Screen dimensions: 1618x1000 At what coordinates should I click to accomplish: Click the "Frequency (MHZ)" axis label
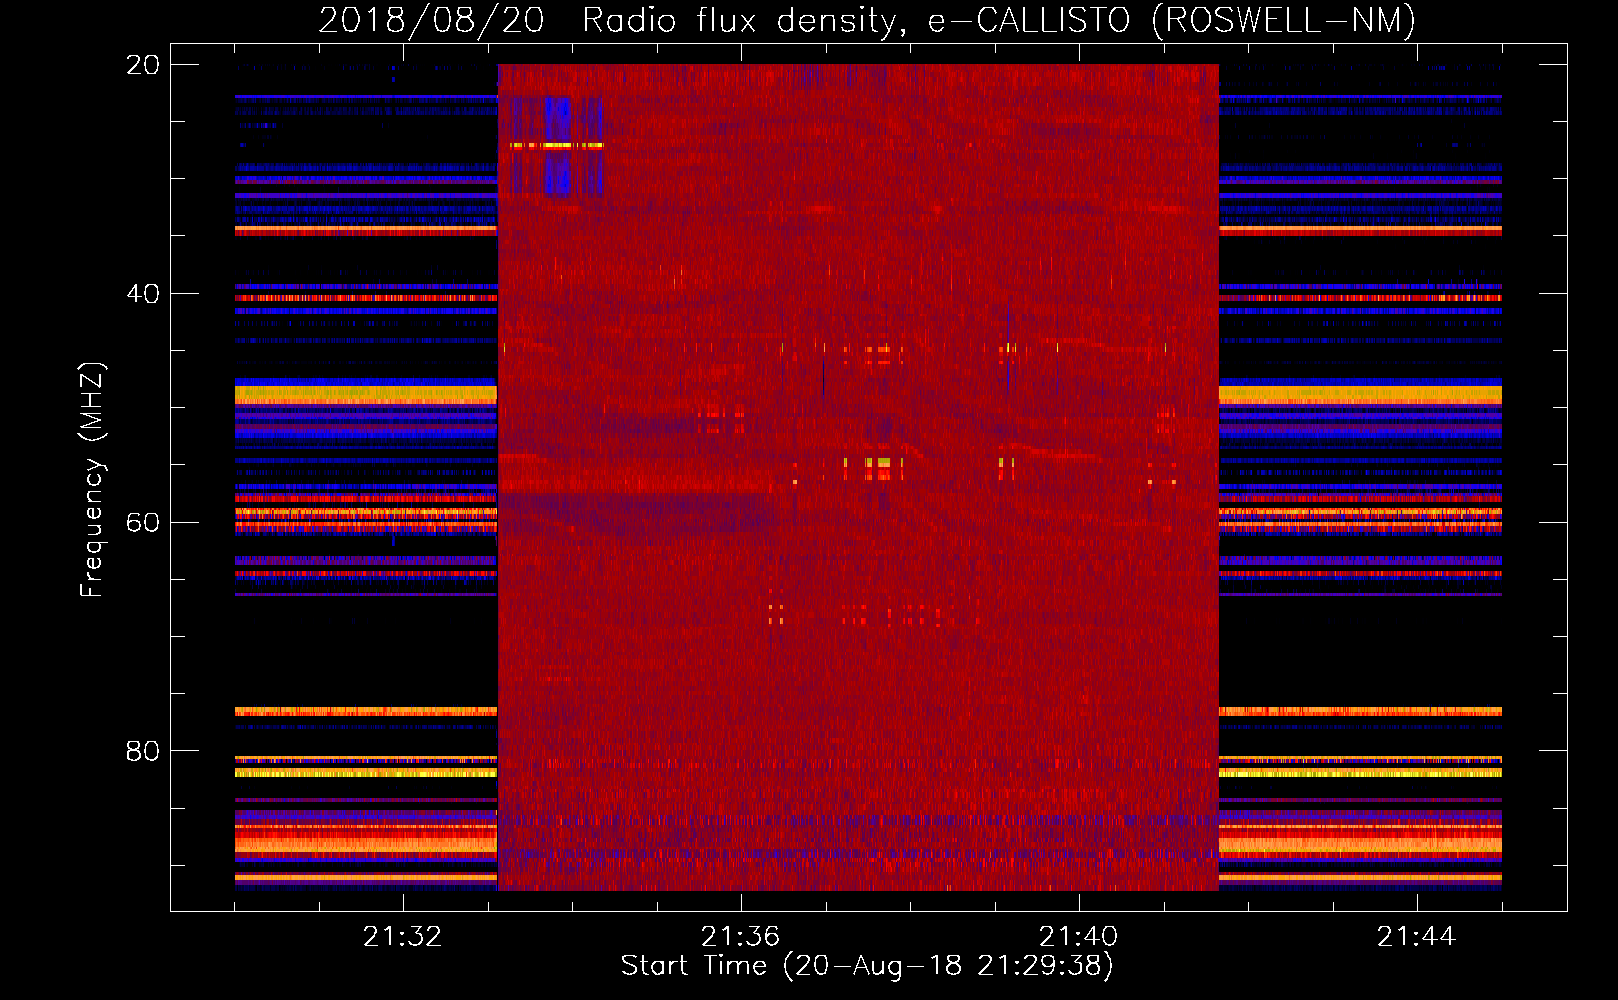tap(92, 479)
